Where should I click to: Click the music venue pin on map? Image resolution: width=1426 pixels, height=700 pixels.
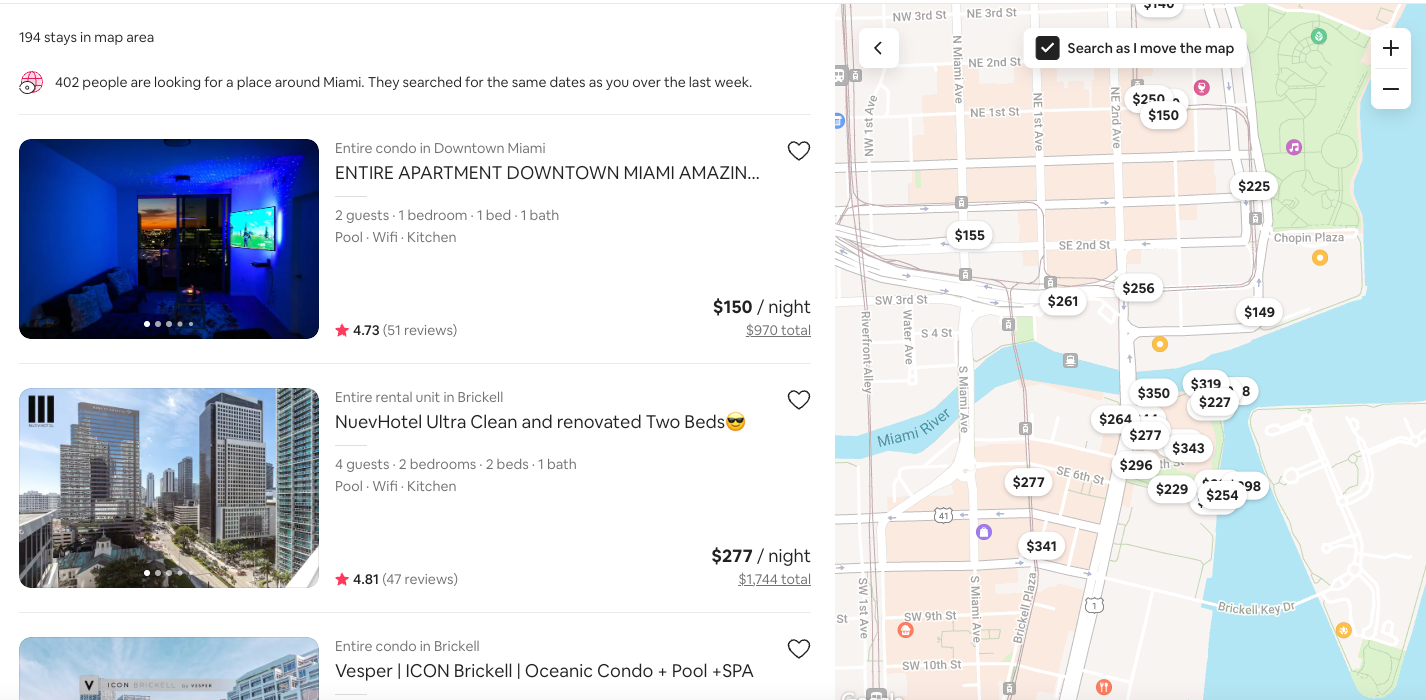[1294, 147]
